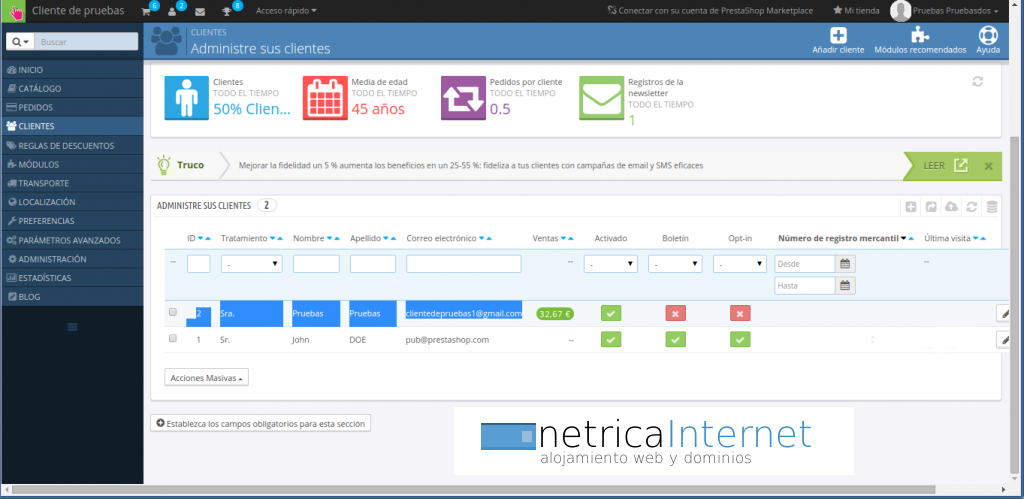
Task: Click the green LEER button
Action: [940, 165]
